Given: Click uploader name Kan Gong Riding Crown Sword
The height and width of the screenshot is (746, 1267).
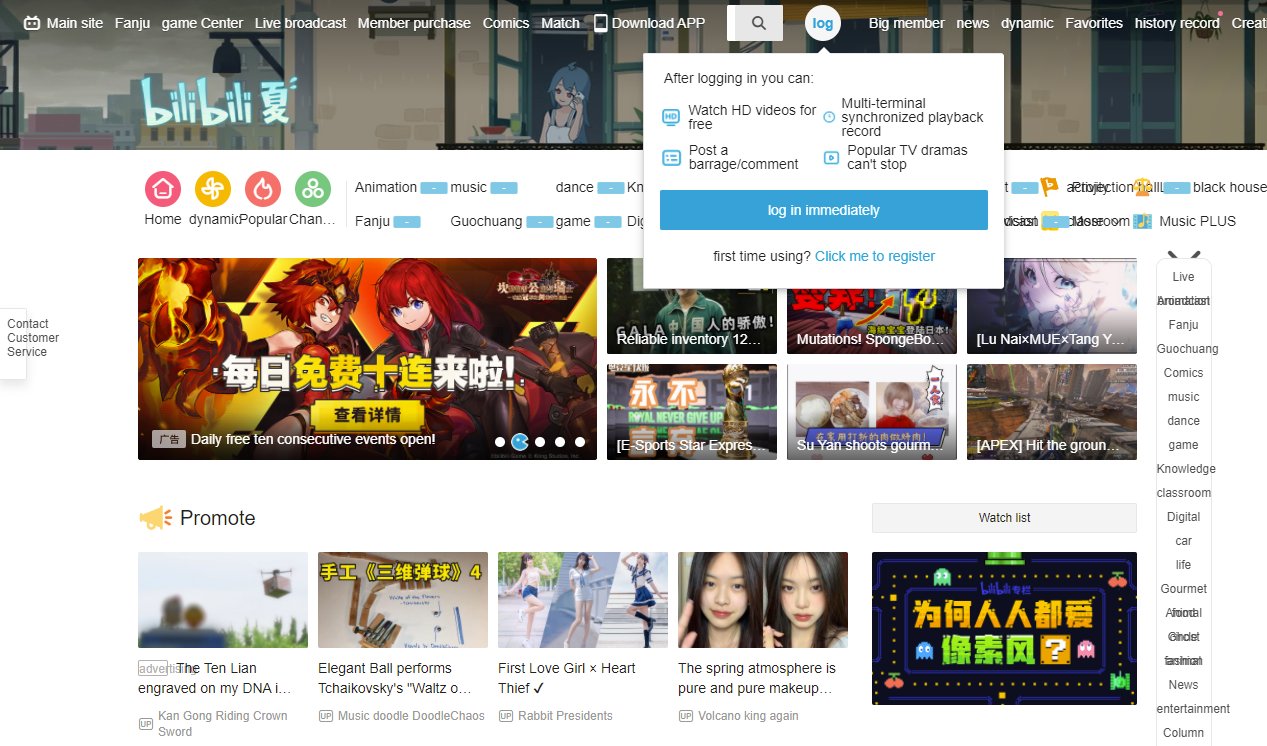Looking at the screenshot, I should point(222,724).
